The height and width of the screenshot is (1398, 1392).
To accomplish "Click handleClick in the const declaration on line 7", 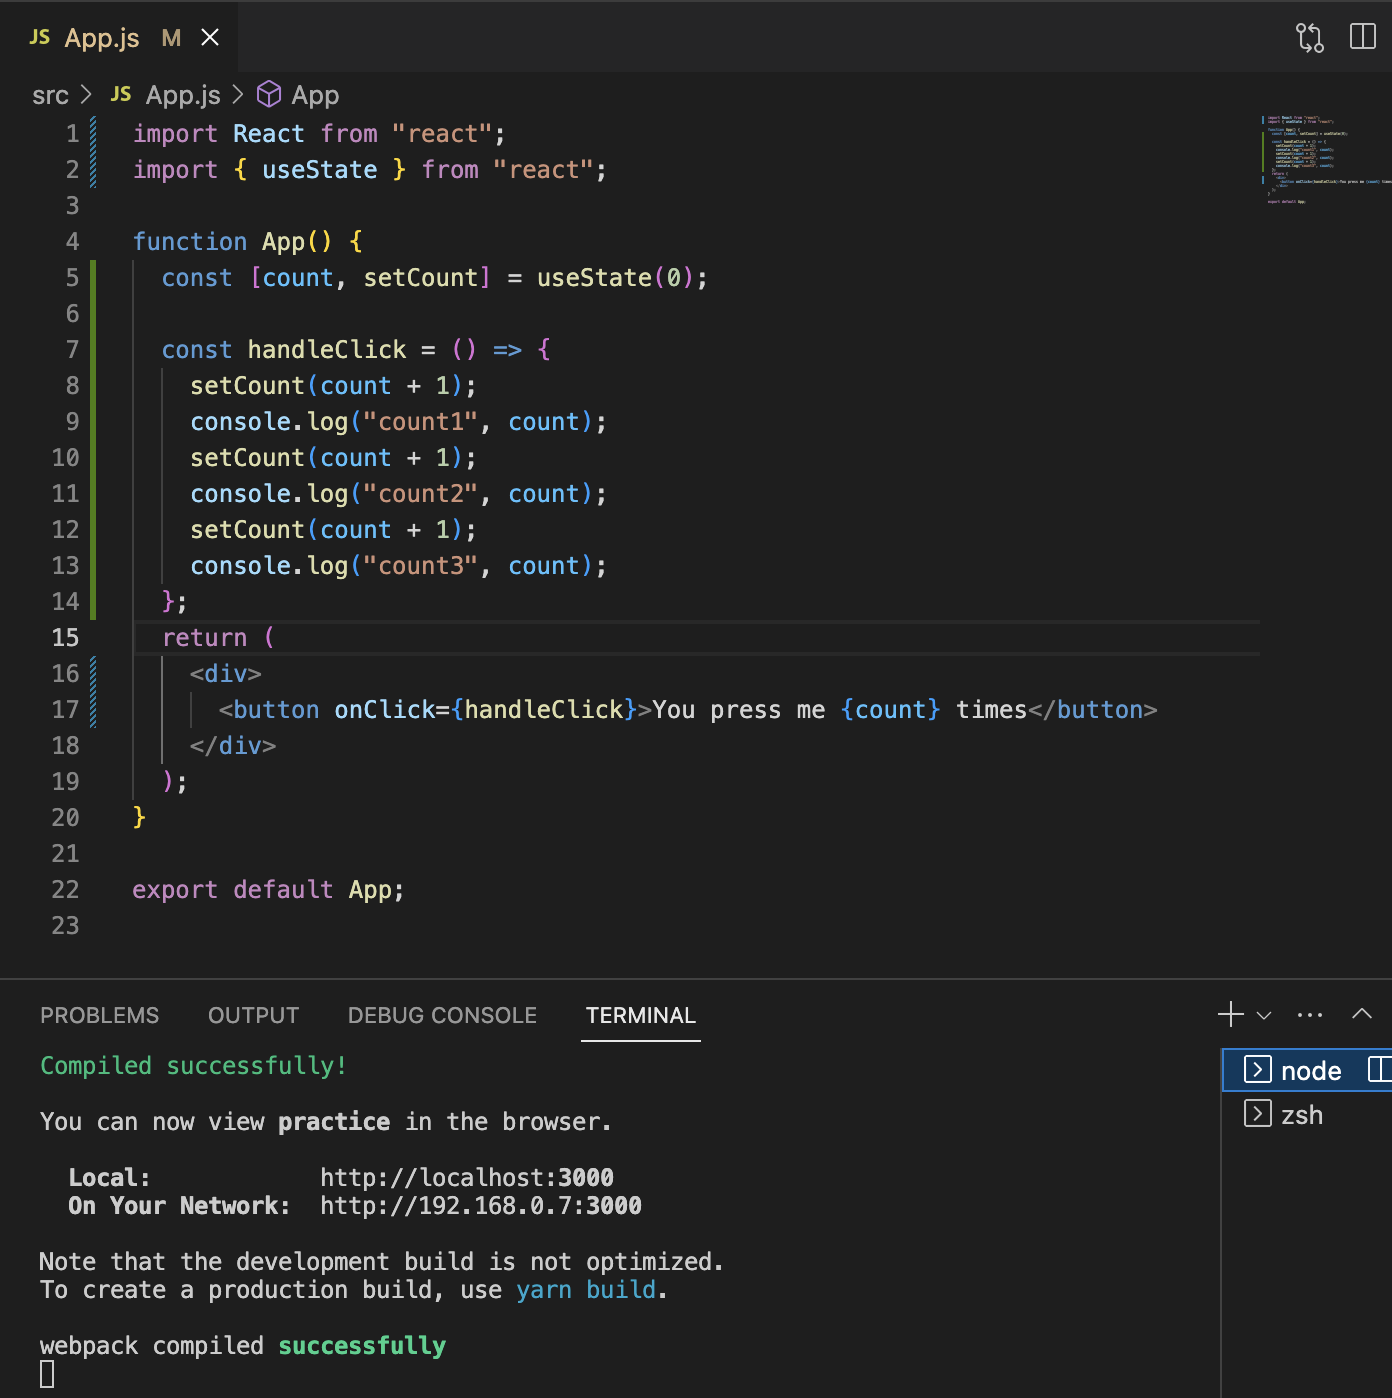I will (x=327, y=349).
